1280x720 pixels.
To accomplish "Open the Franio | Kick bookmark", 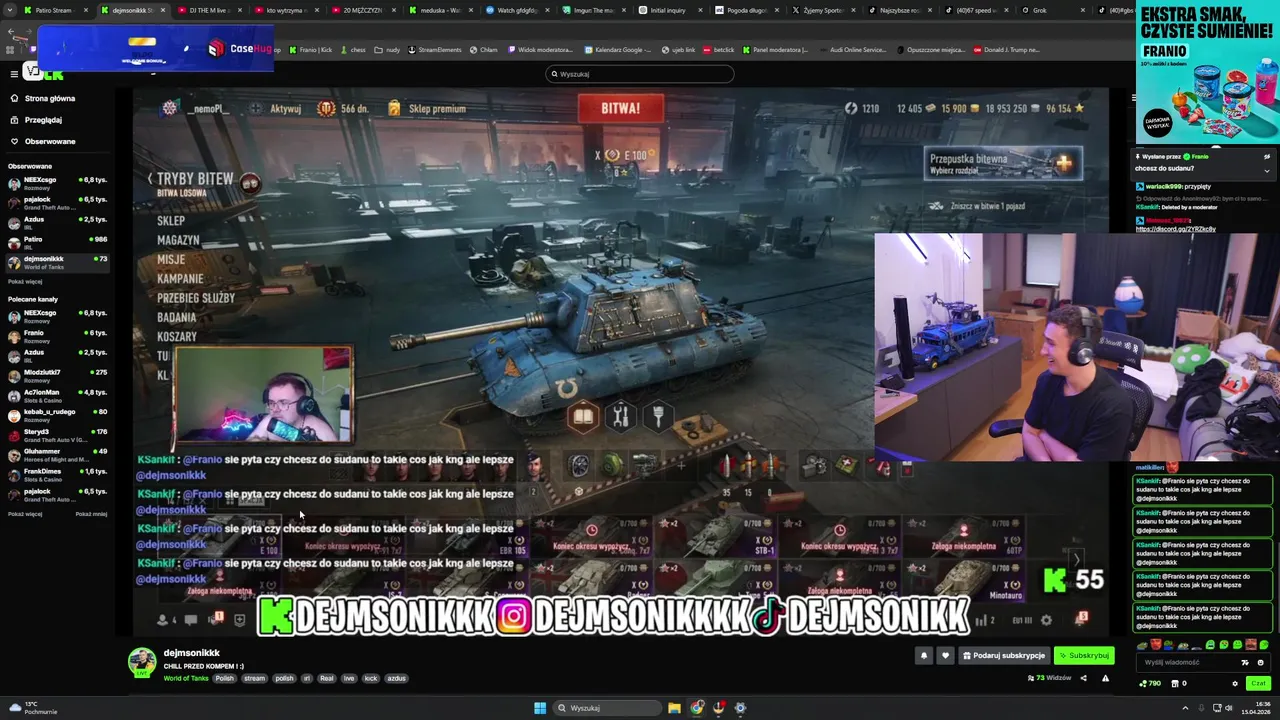I will pos(310,49).
